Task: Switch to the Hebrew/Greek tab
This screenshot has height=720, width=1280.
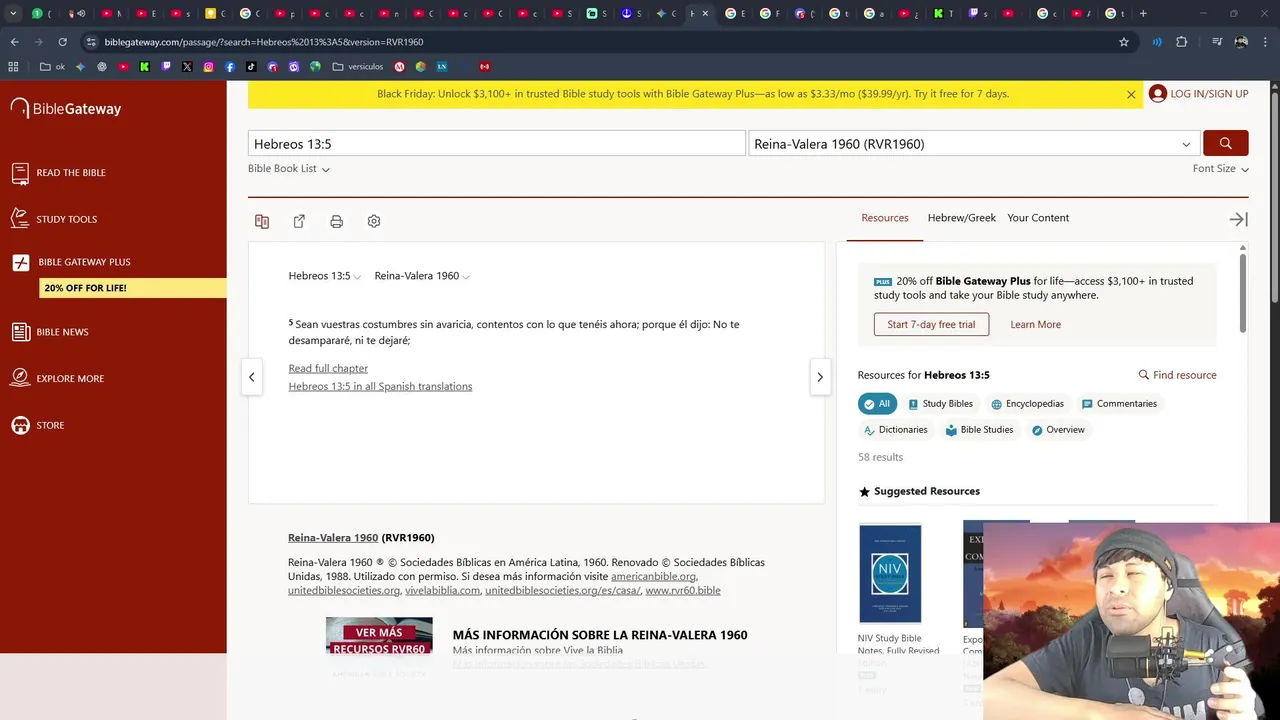Action: [x=962, y=218]
